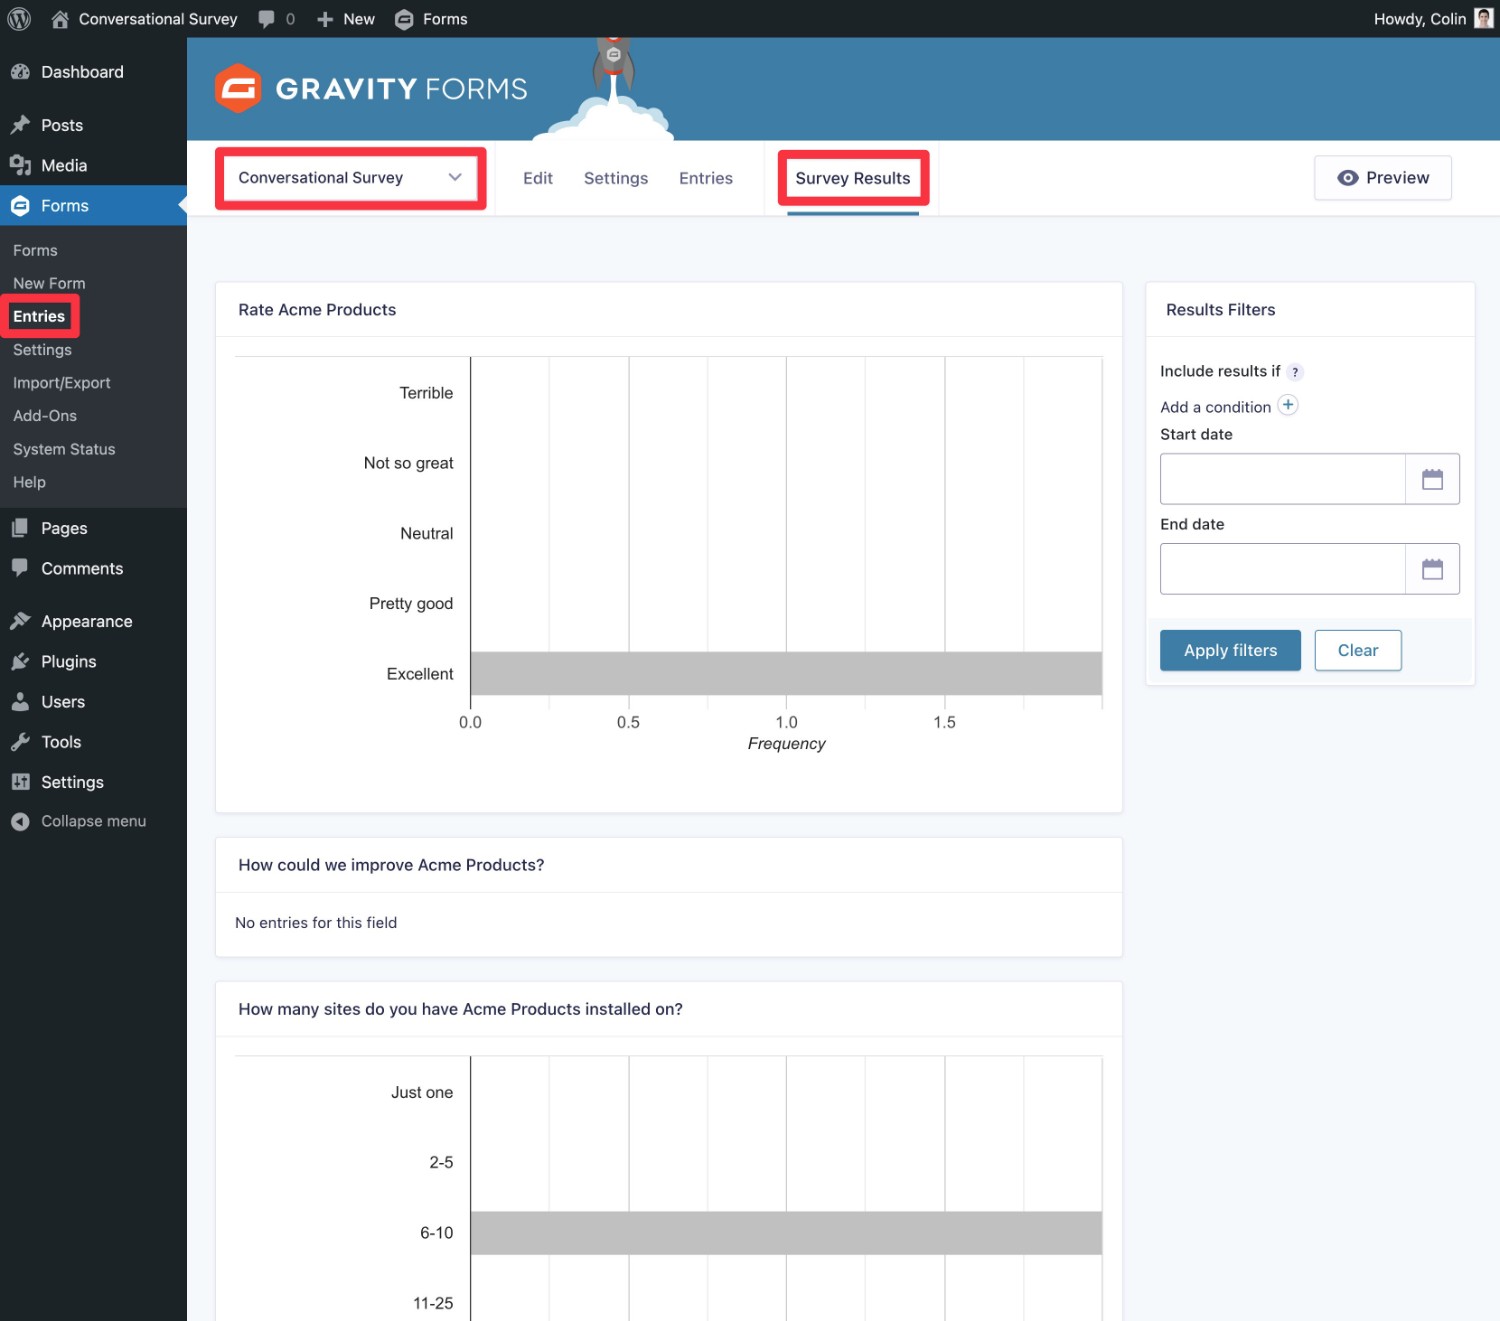The image size is (1500, 1321).
Task: Click the Forms sidebar icon
Action: pyautogui.click(x=20, y=206)
